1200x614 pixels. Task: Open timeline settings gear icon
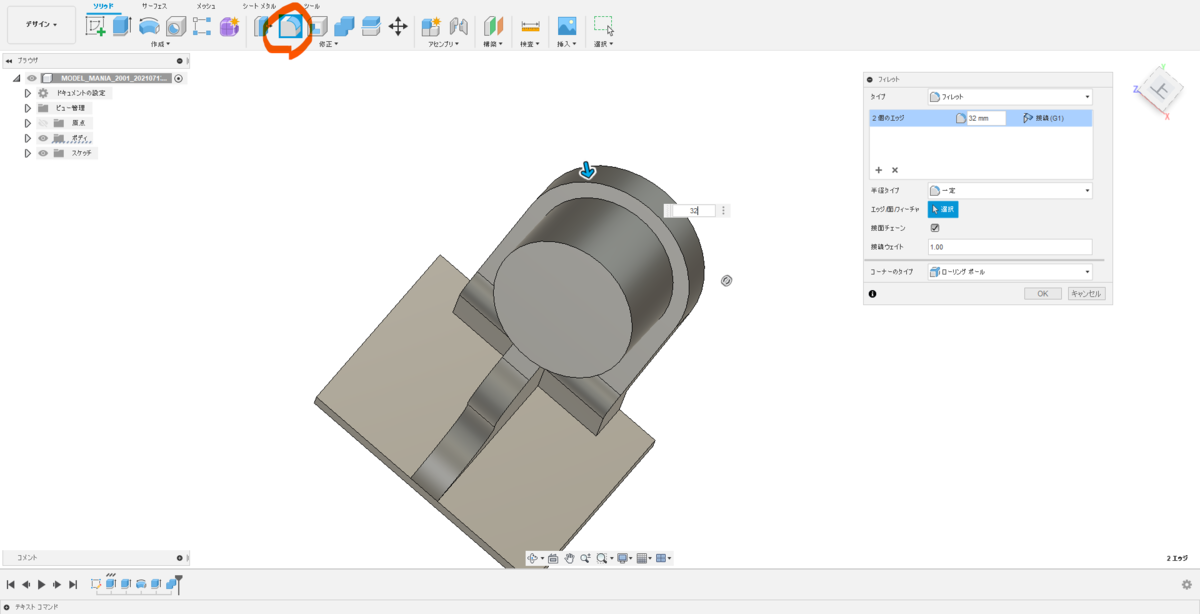(x=1186, y=584)
